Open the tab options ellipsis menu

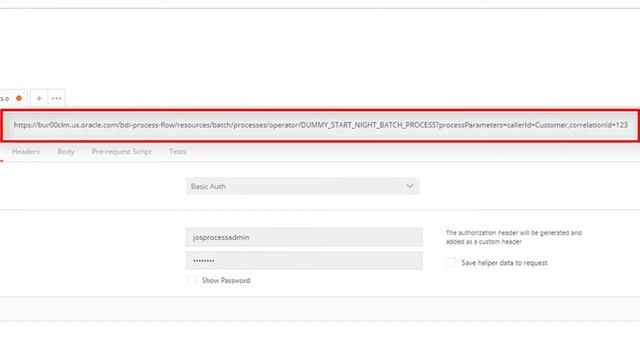[x=56, y=98]
